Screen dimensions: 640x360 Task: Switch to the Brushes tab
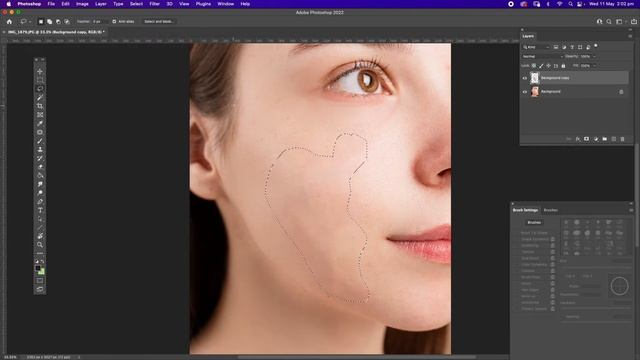click(551, 210)
